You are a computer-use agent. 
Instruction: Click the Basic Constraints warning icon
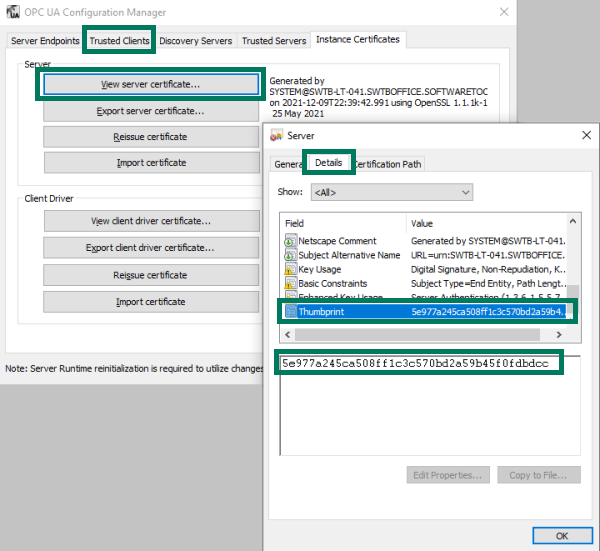tap(290, 284)
